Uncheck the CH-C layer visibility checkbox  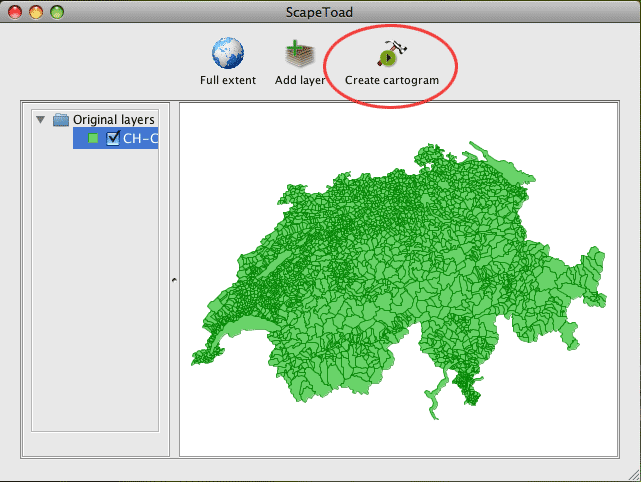click(x=113, y=138)
